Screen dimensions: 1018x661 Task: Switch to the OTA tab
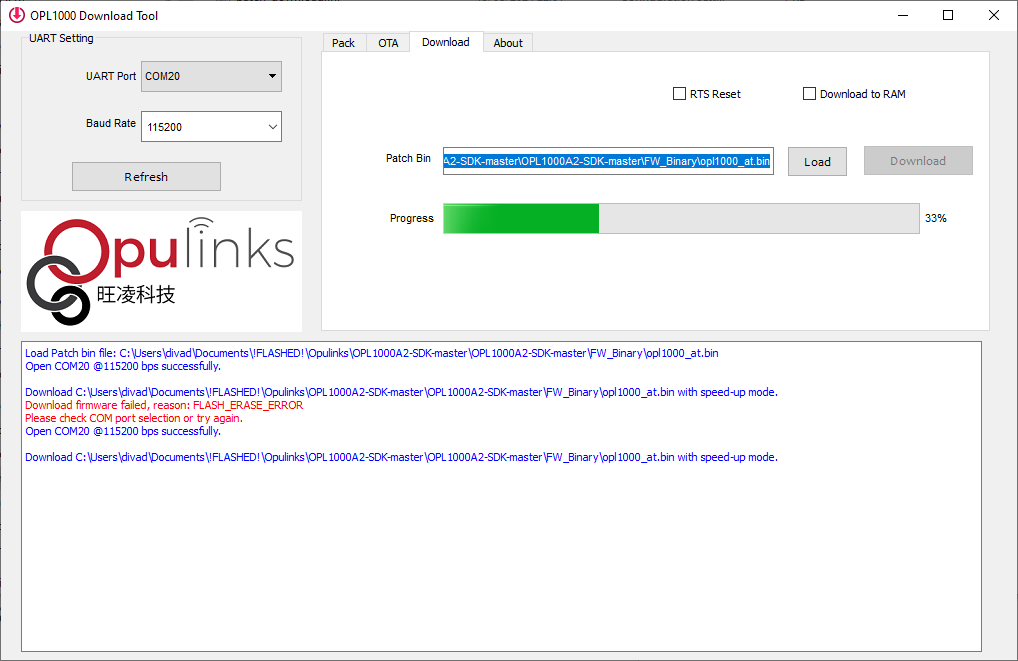click(388, 43)
